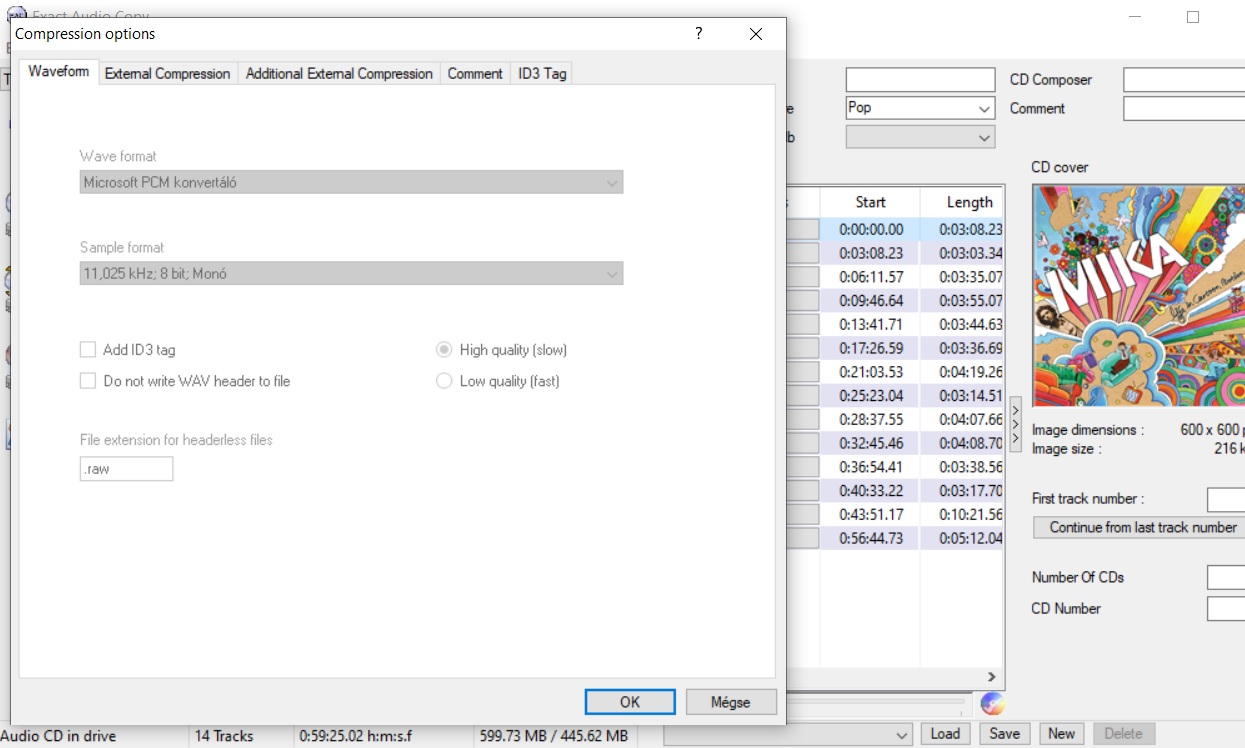
Task: Open the Comment tab
Action: (x=475, y=73)
